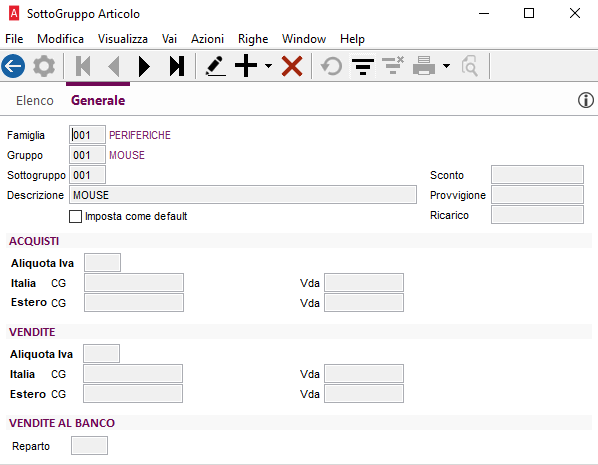Image resolution: width=598 pixels, height=465 pixels.
Task: Delete record with red X icon
Action: pyautogui.click(x=292, y=66)
